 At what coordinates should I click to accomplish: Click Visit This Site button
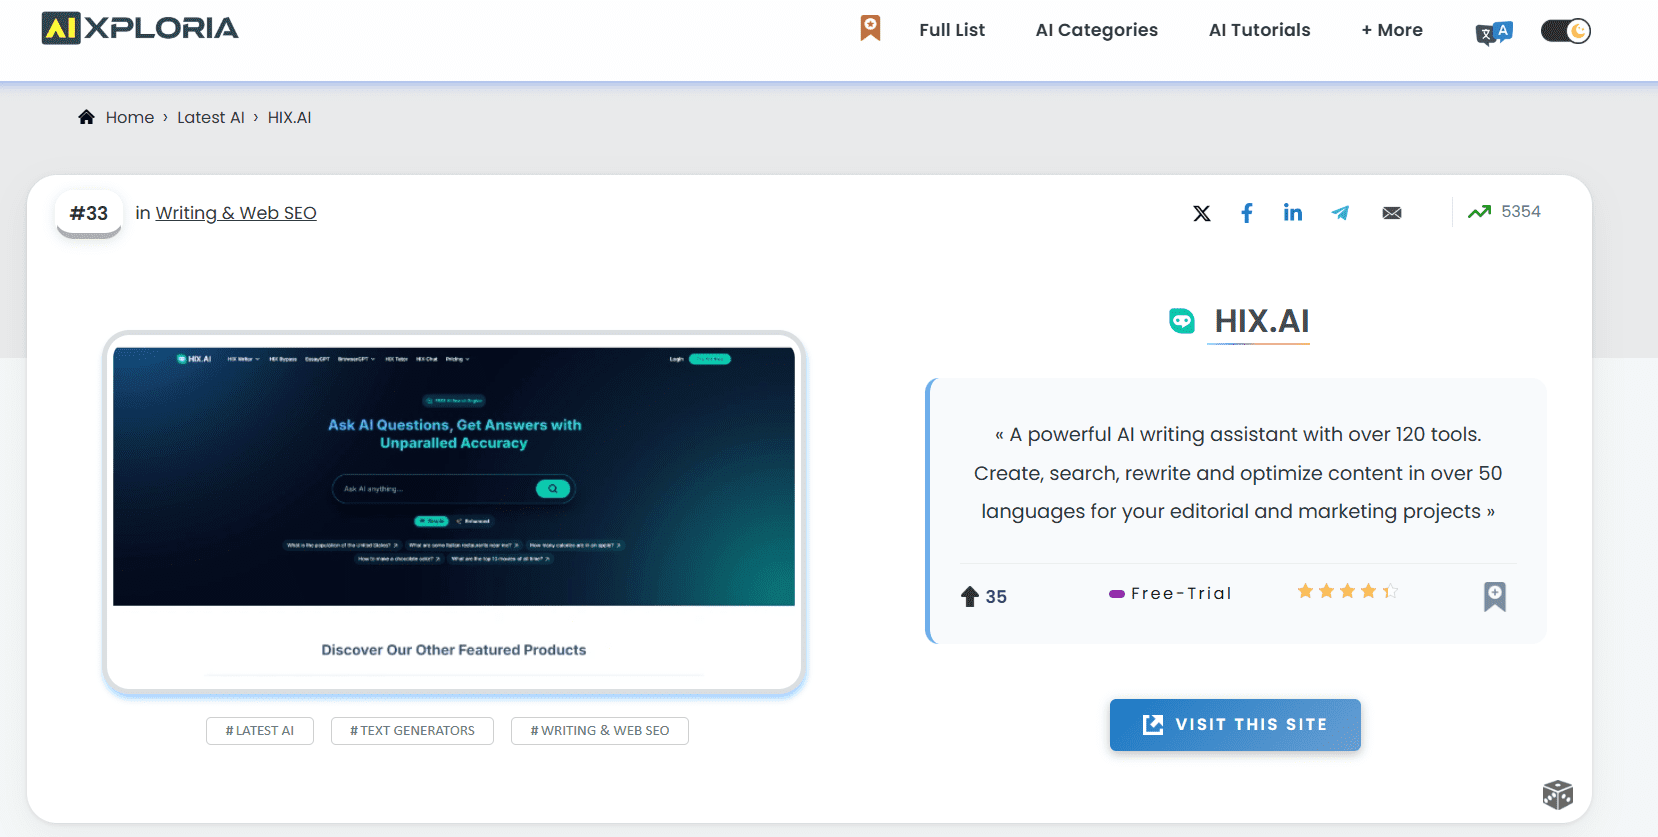click(x=1235, y=725)
